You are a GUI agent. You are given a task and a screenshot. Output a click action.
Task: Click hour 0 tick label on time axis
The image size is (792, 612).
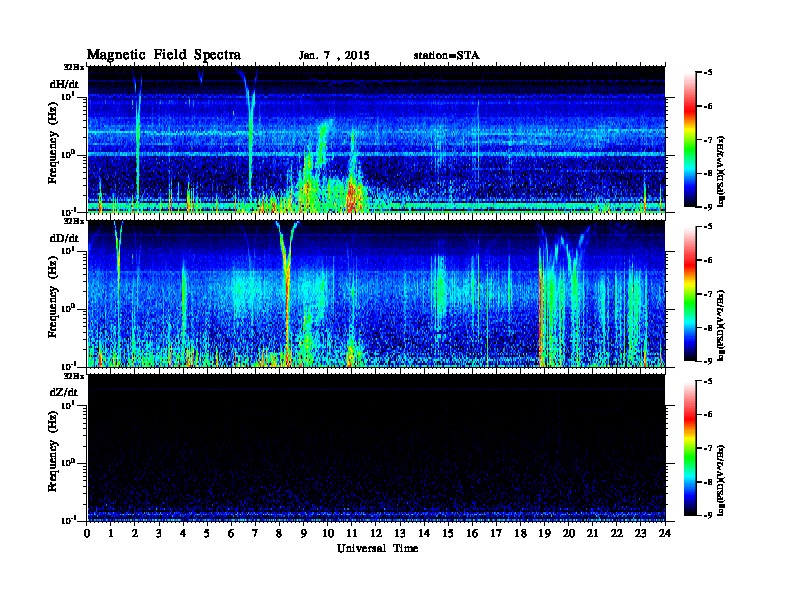coord(87,533)
